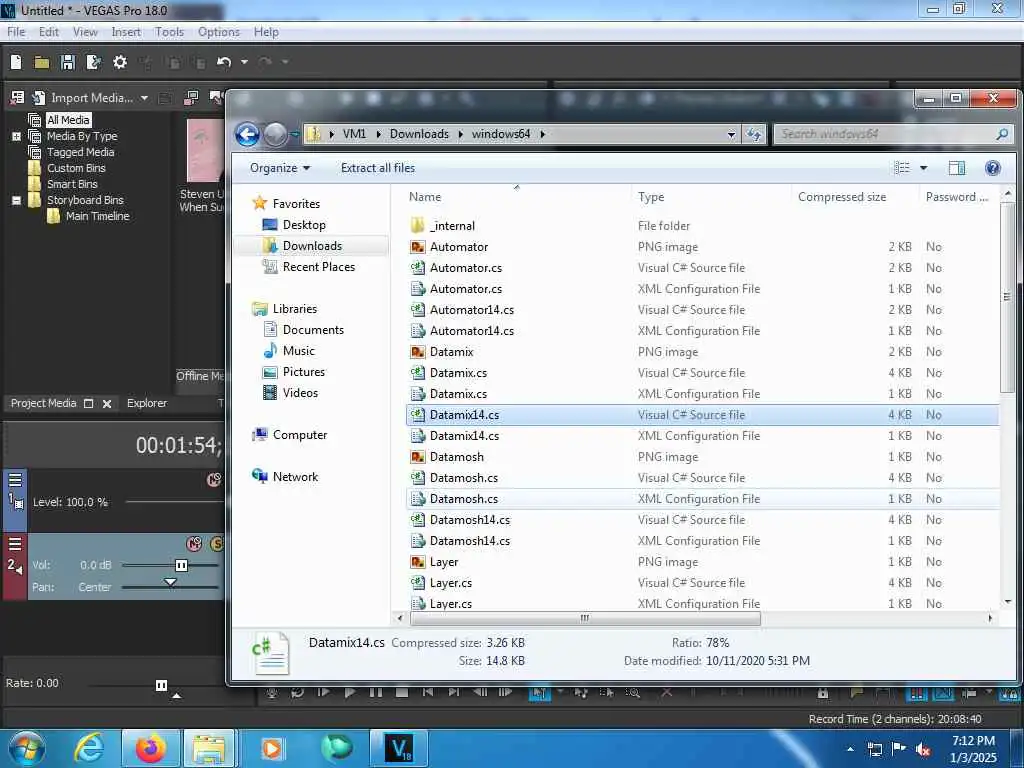
Task: Open the Import Media dropdown arrow
Action: click(x=144, y=98)
